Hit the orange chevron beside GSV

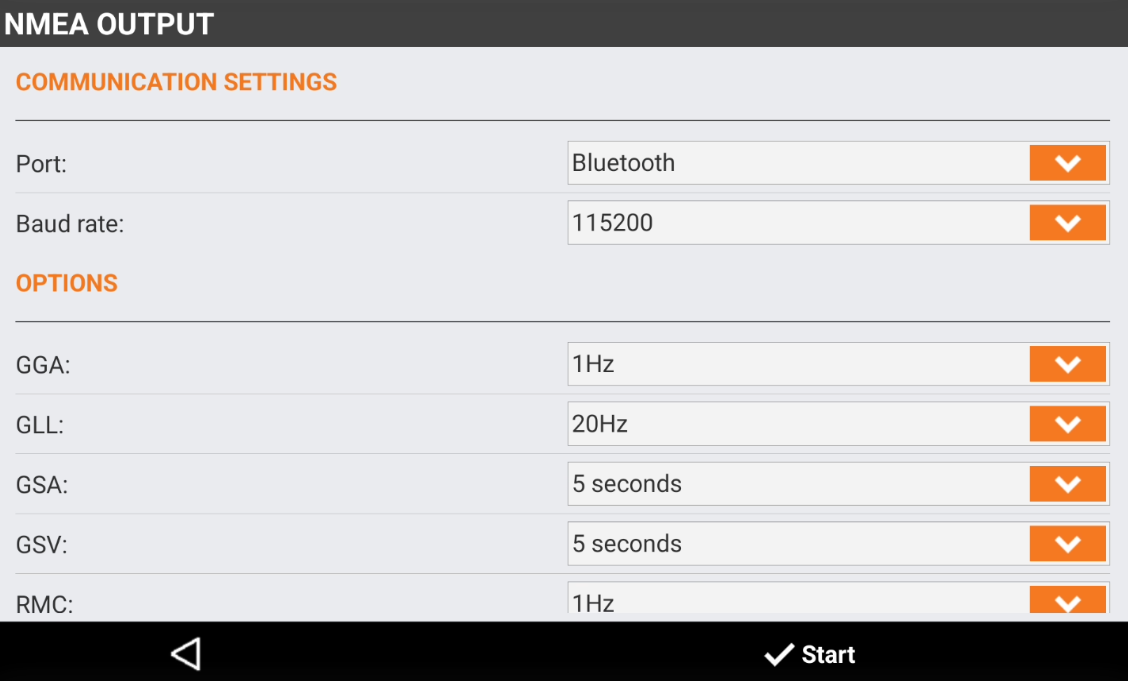point(1067,544)
